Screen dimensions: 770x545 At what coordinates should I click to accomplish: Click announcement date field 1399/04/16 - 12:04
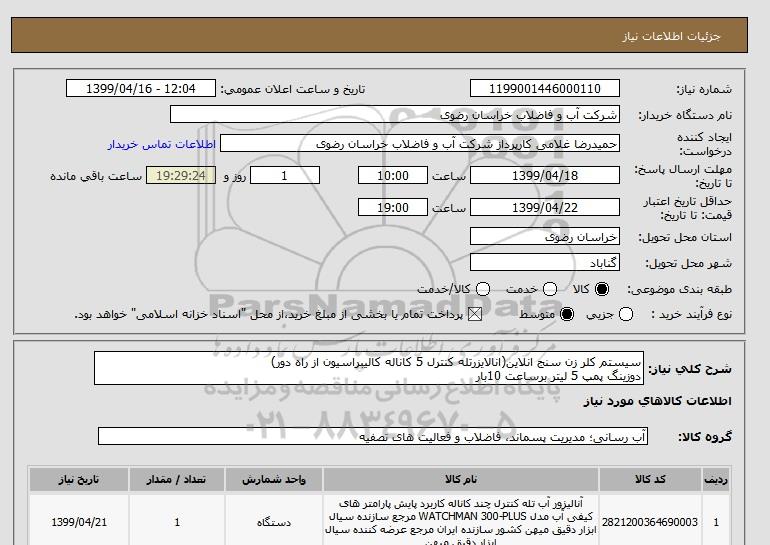141,88
